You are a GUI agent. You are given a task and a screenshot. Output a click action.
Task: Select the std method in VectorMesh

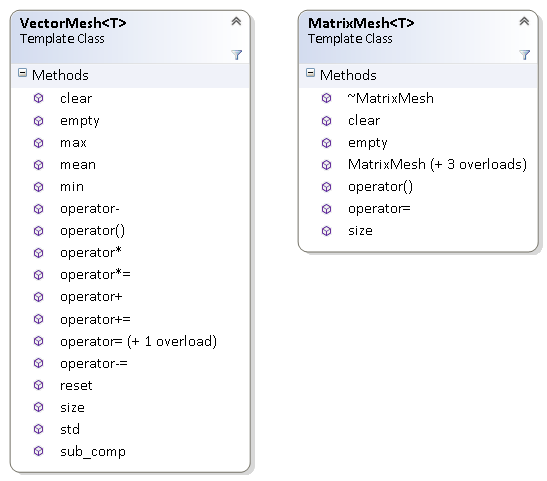pos(70,429)
